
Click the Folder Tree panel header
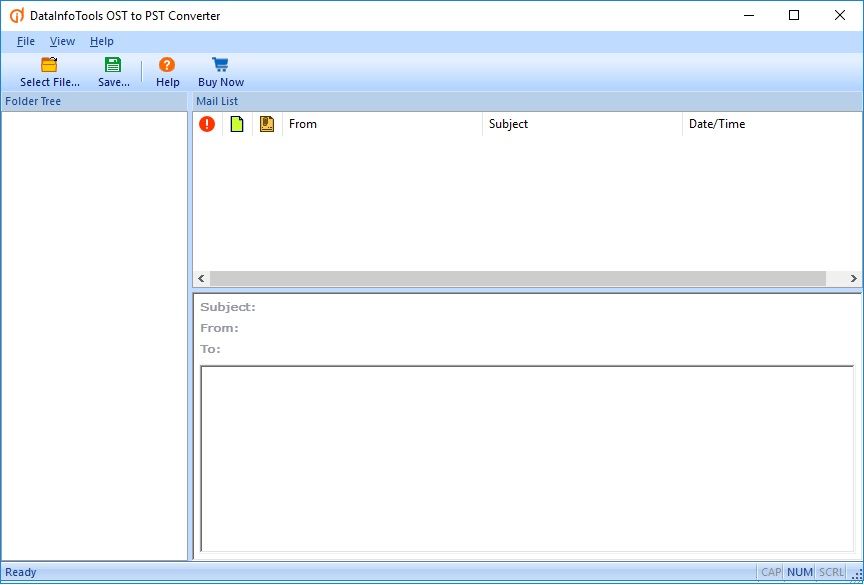(94, 101)
